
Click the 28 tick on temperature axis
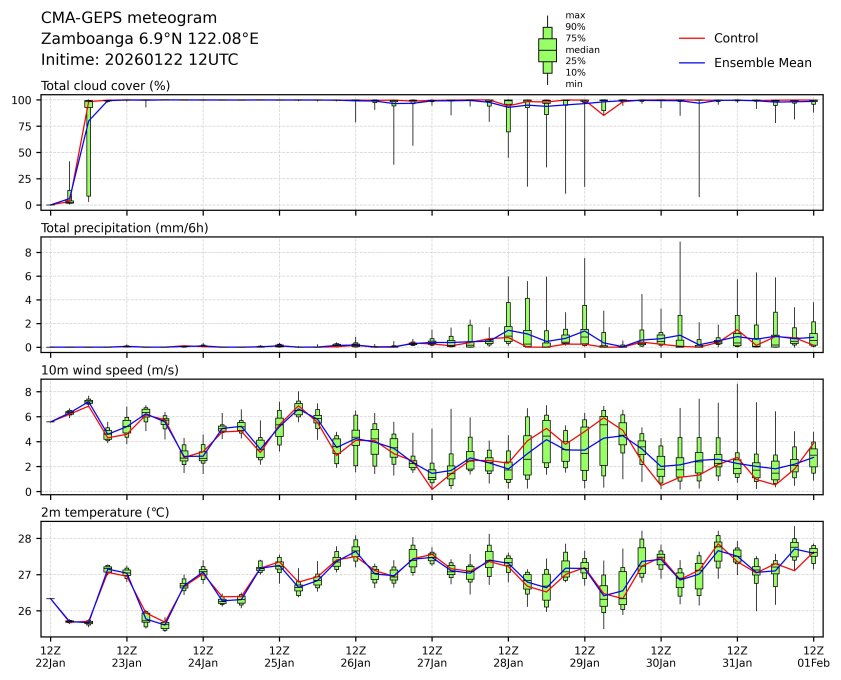30,539
